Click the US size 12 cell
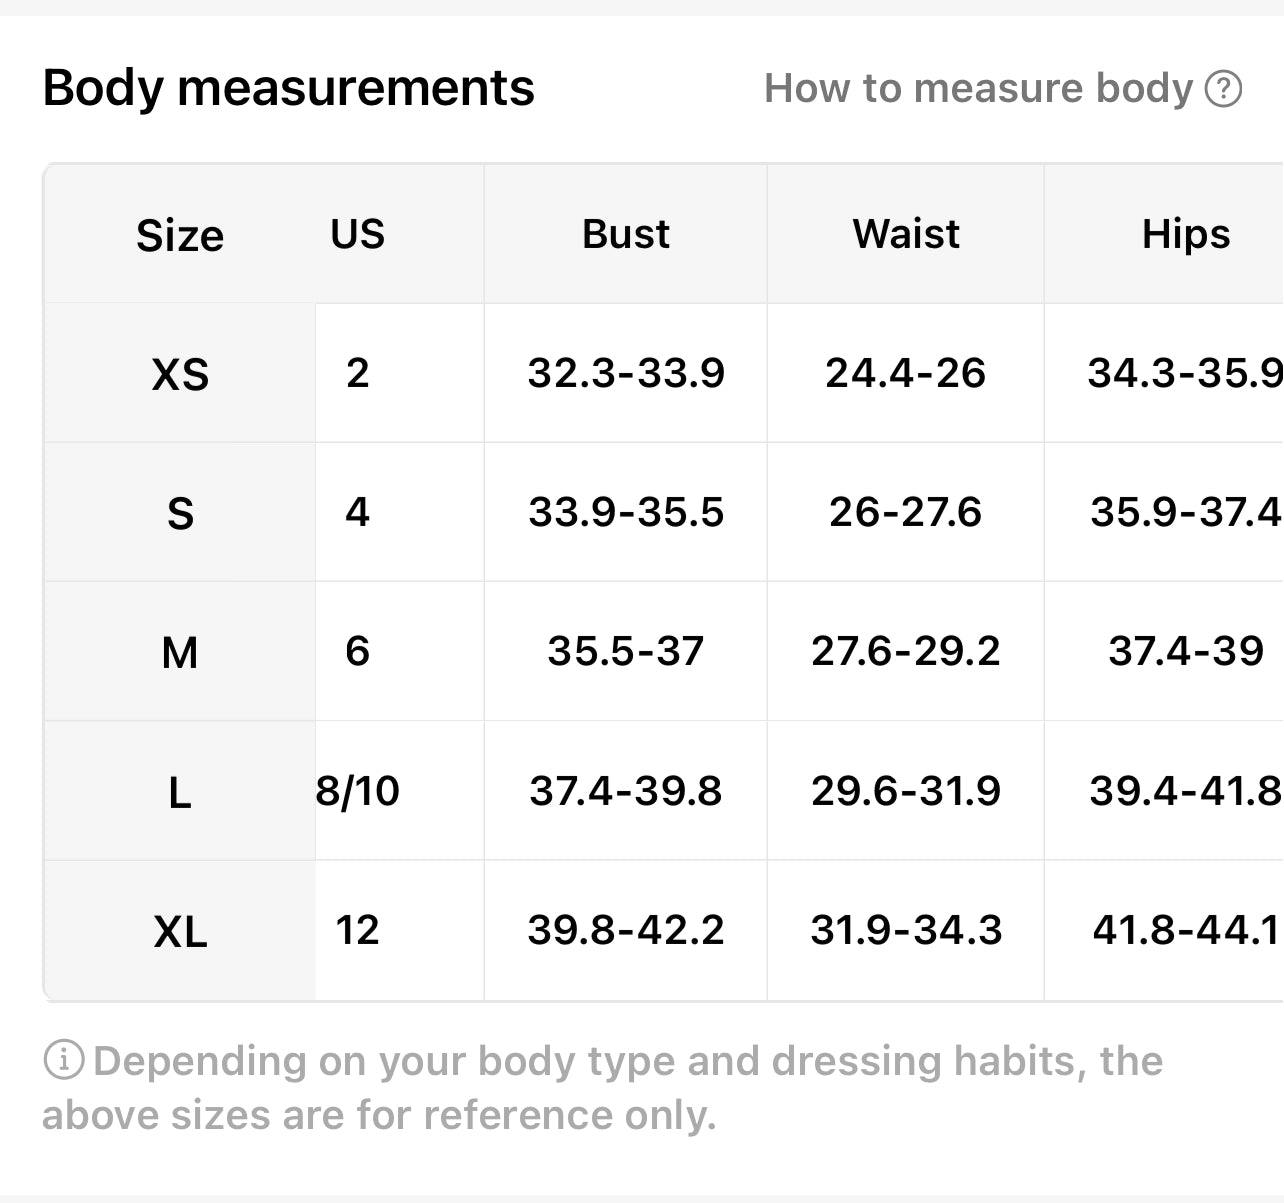The height and width of the screenshot is (1203, 1284). (x=357, y=930)
